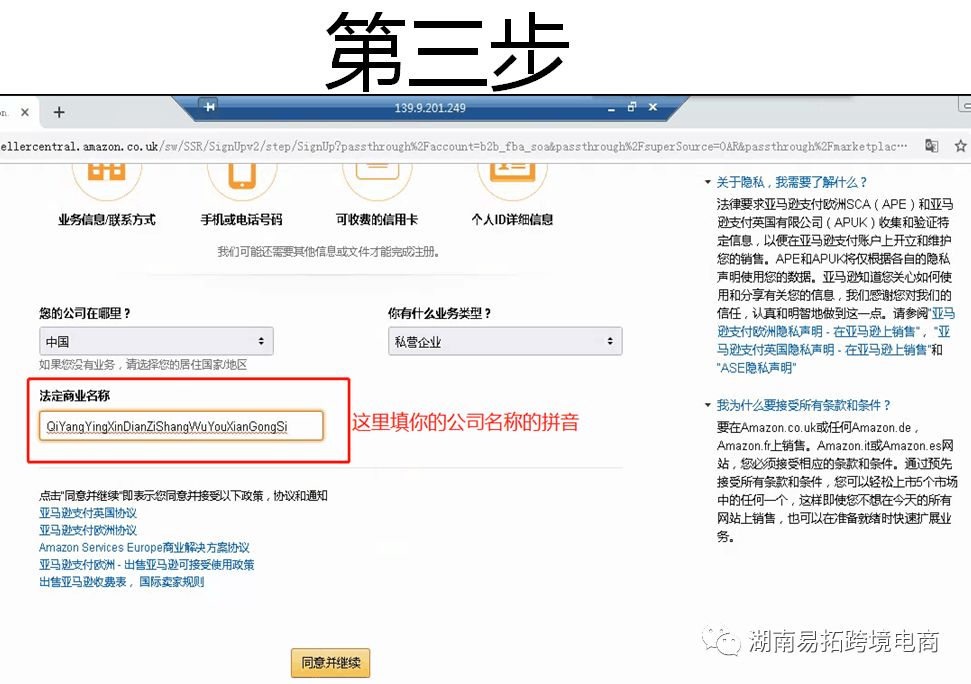Click the legal business name input field
This screenshot has width=971, height=684.
click(181, 426)
